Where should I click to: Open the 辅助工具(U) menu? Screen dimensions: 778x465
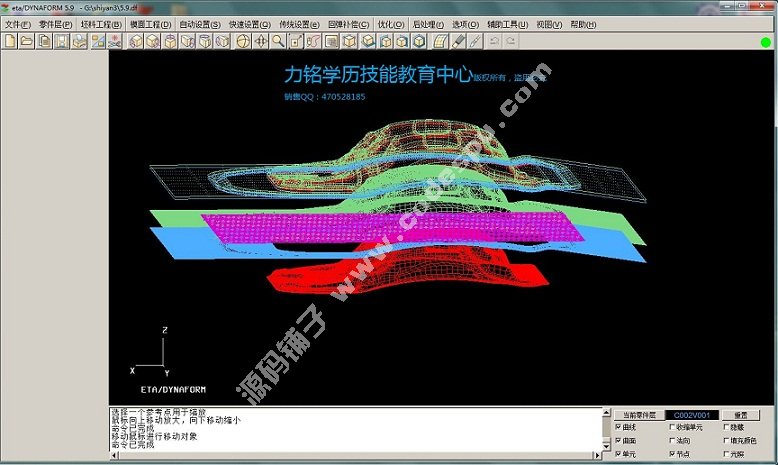point(508,24)
